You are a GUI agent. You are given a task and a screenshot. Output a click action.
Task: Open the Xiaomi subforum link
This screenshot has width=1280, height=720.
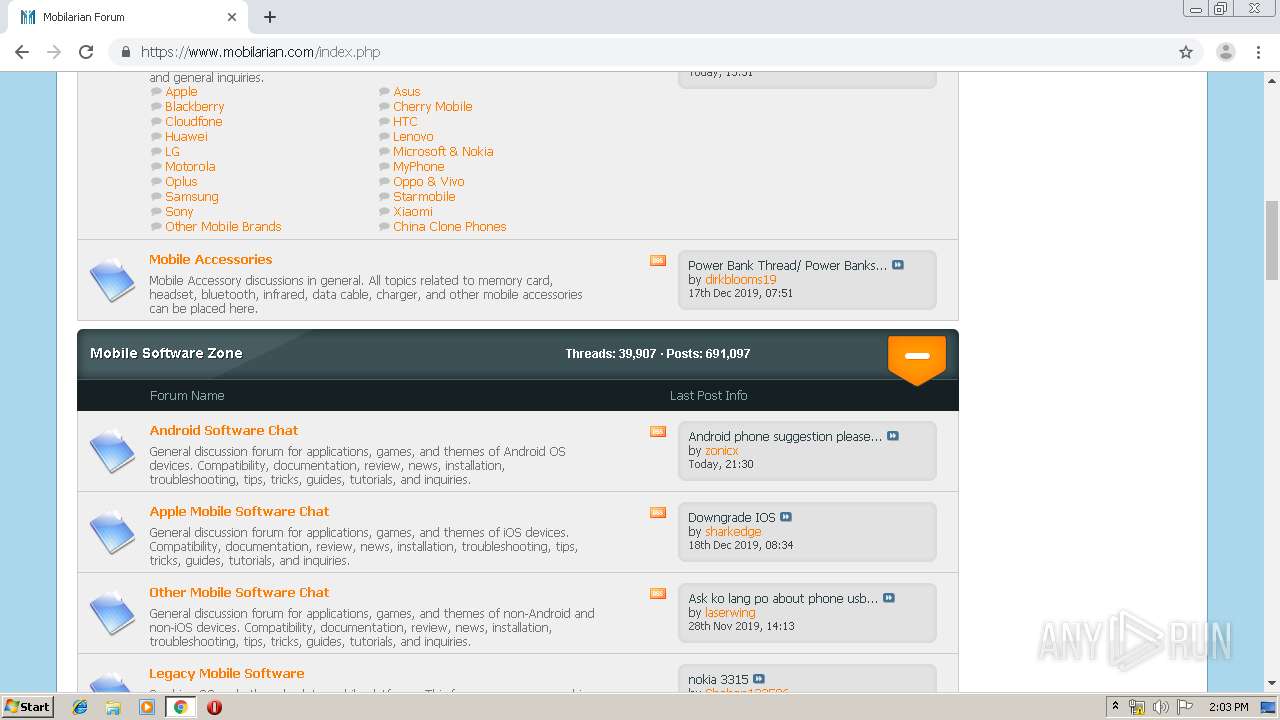click(x=413, y=211)
